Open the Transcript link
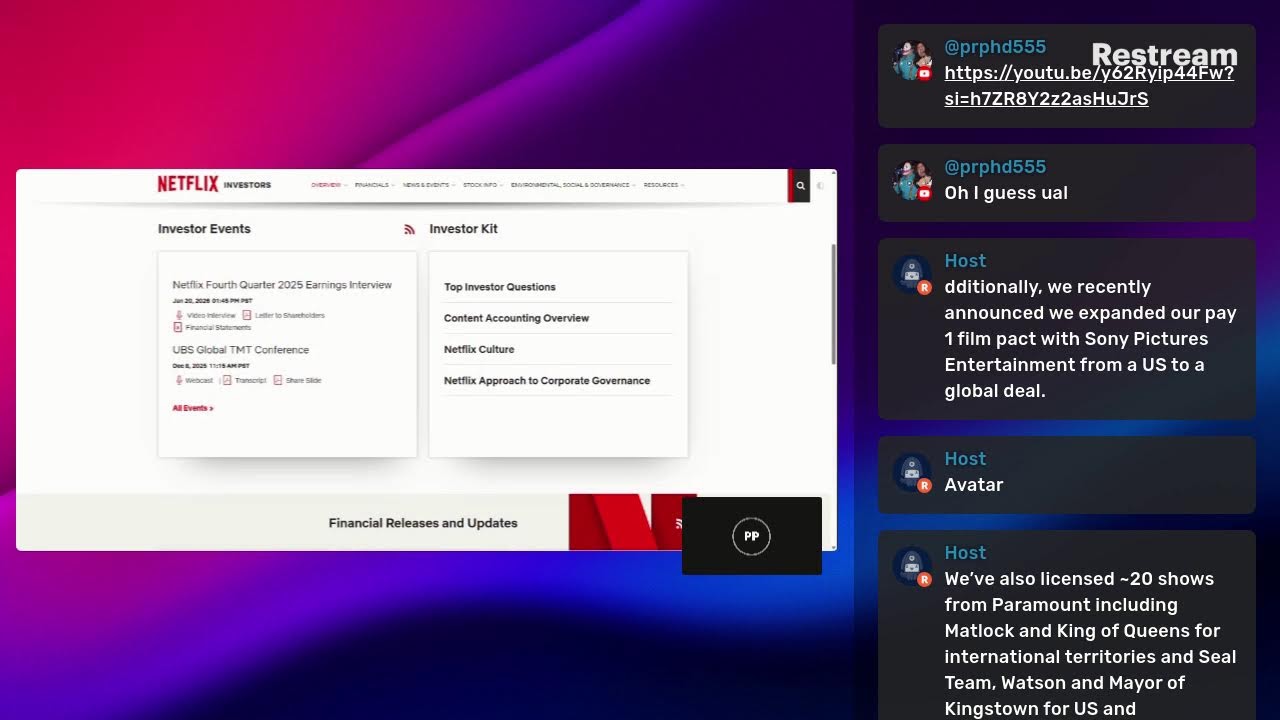 coord(251,380)
